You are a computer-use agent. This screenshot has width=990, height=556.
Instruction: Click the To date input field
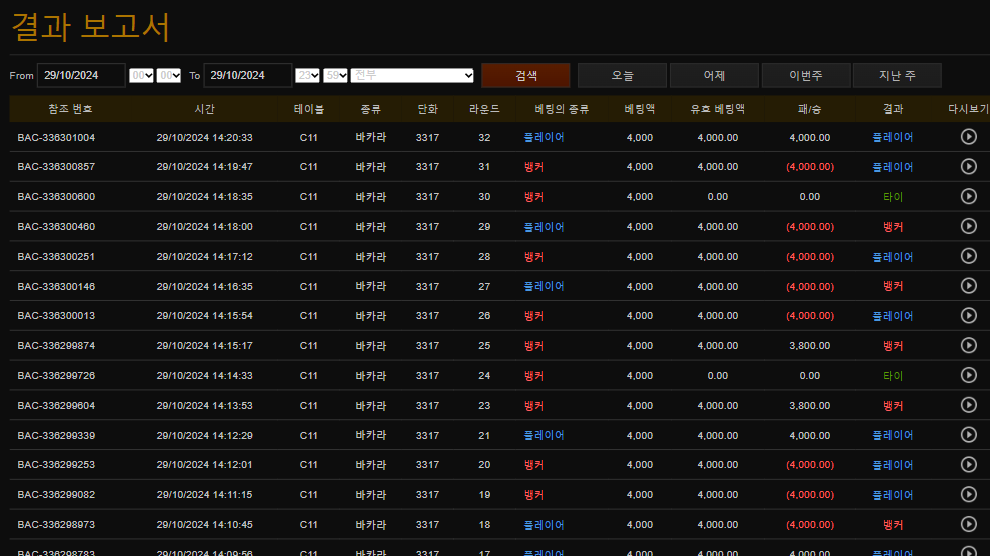pos(248,76)
